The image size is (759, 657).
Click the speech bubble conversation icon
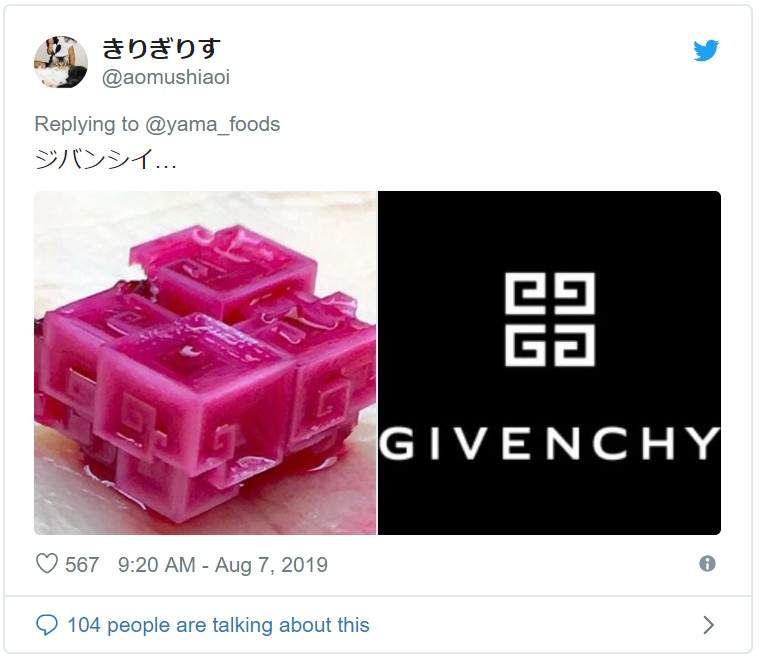click(47, 625)
